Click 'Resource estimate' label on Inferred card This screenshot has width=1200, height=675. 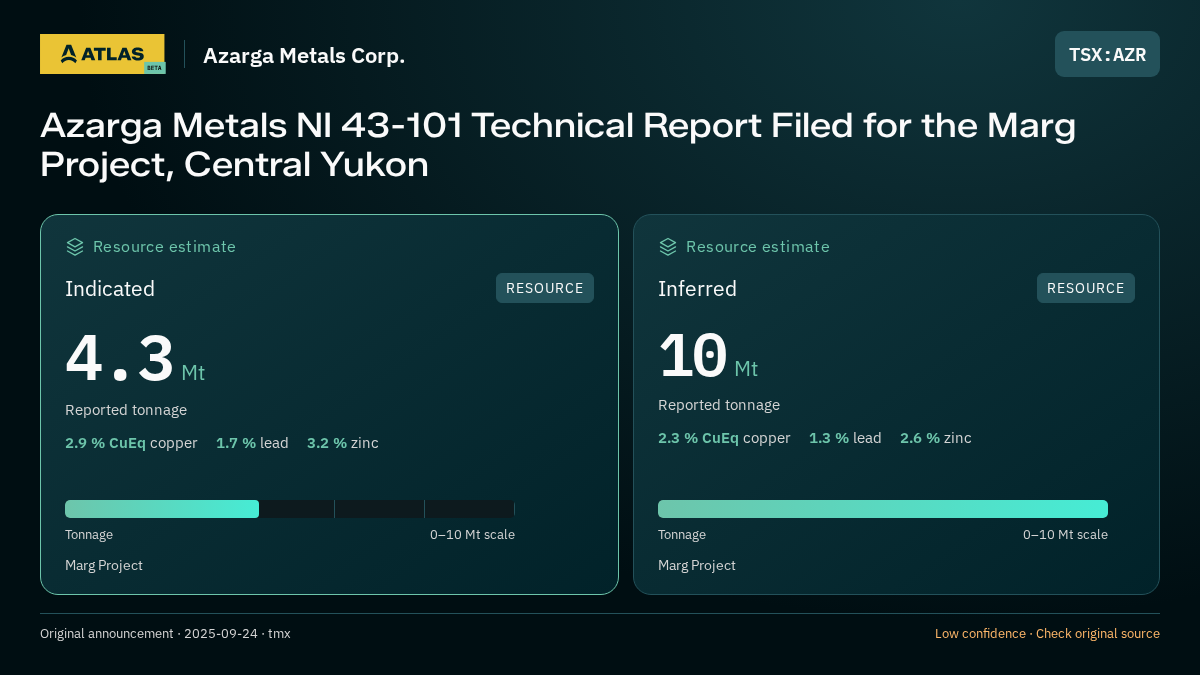[x=757, y=247]
